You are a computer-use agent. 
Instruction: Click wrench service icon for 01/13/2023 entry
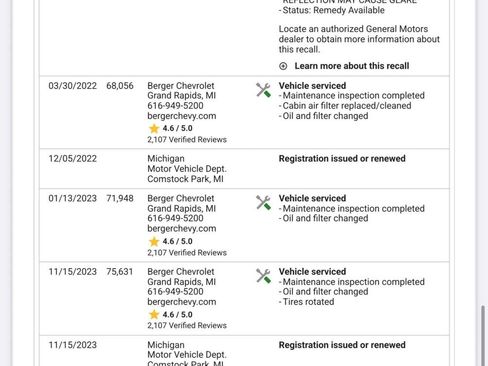click(263, 203)
